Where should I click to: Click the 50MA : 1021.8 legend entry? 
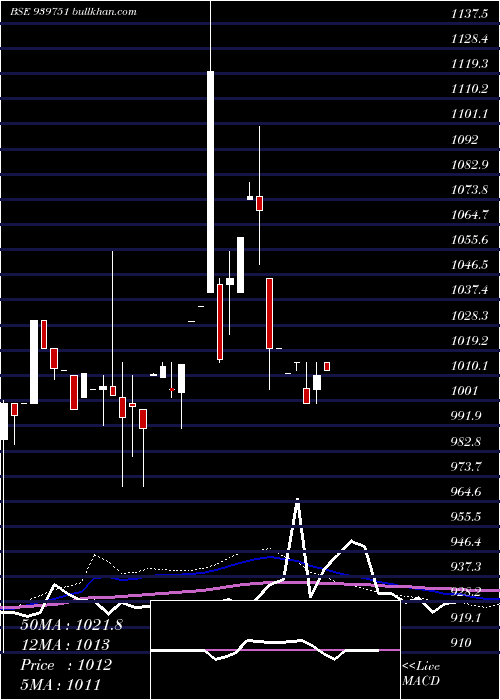(71, 625)
